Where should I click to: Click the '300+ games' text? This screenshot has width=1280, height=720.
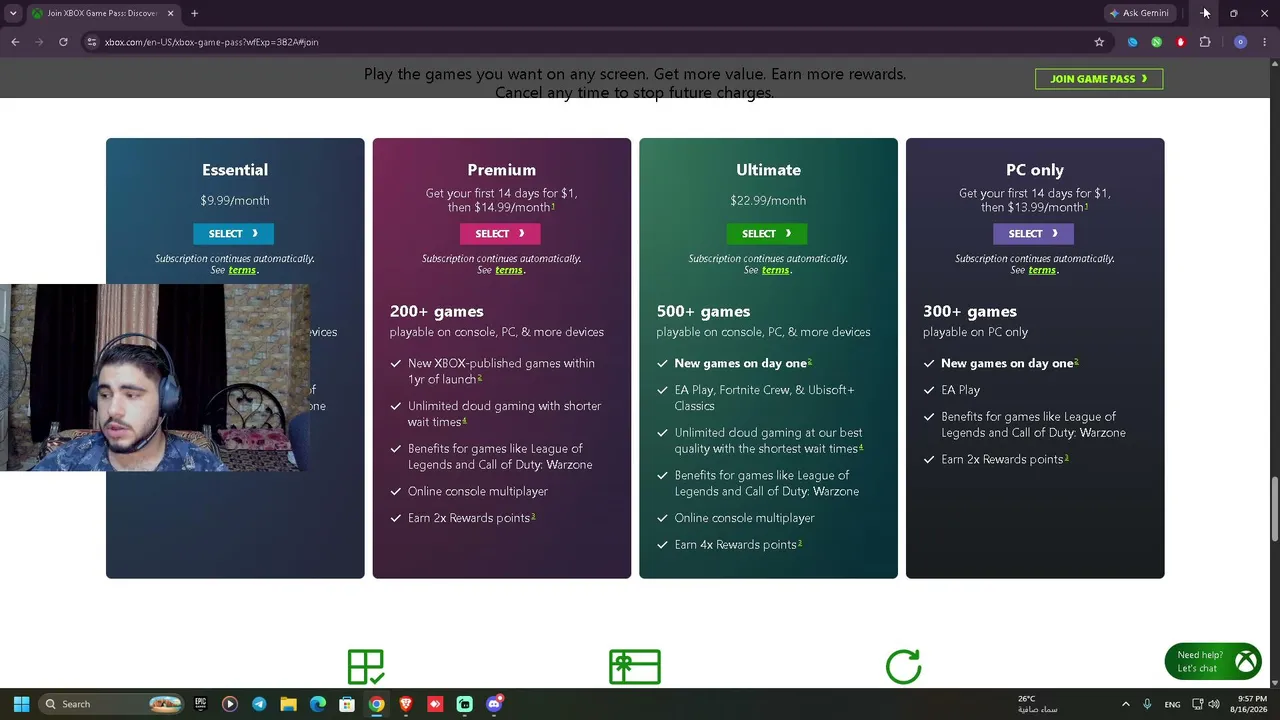pyautogui.click(x=970, y=312)
